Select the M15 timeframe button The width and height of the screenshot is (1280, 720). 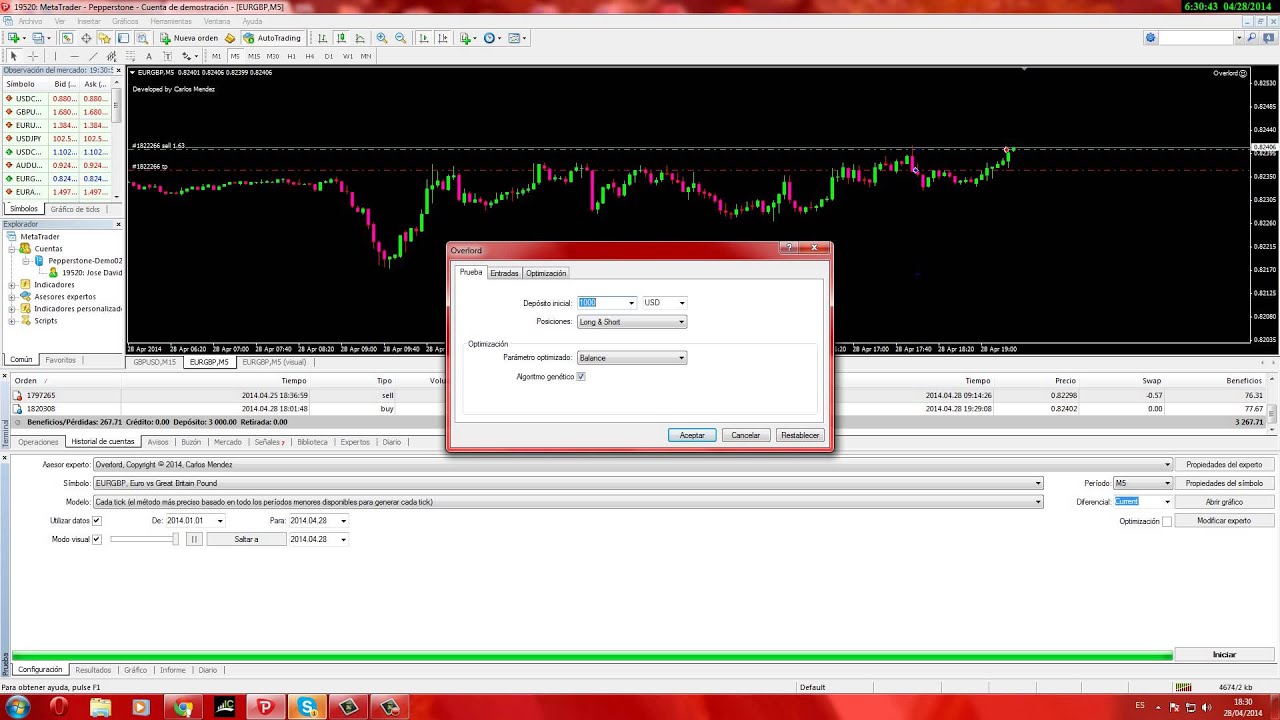[254, 56]
